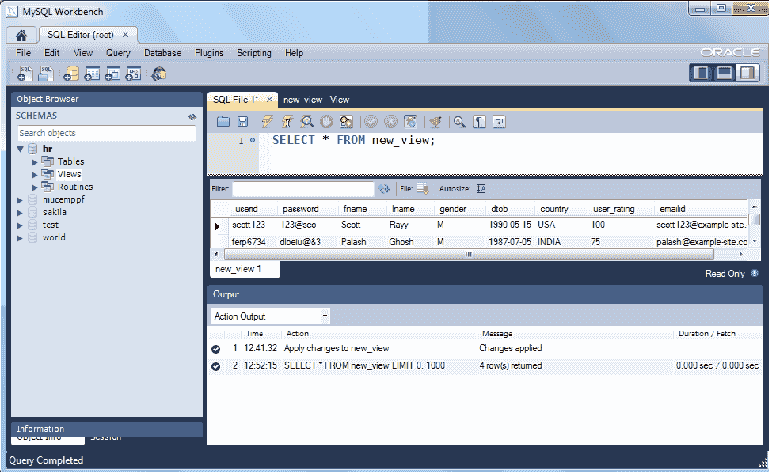Image resolution: width=769 pixels, height=472 pixels.
Task: Open the Database menu
Action: coord(162,52)
